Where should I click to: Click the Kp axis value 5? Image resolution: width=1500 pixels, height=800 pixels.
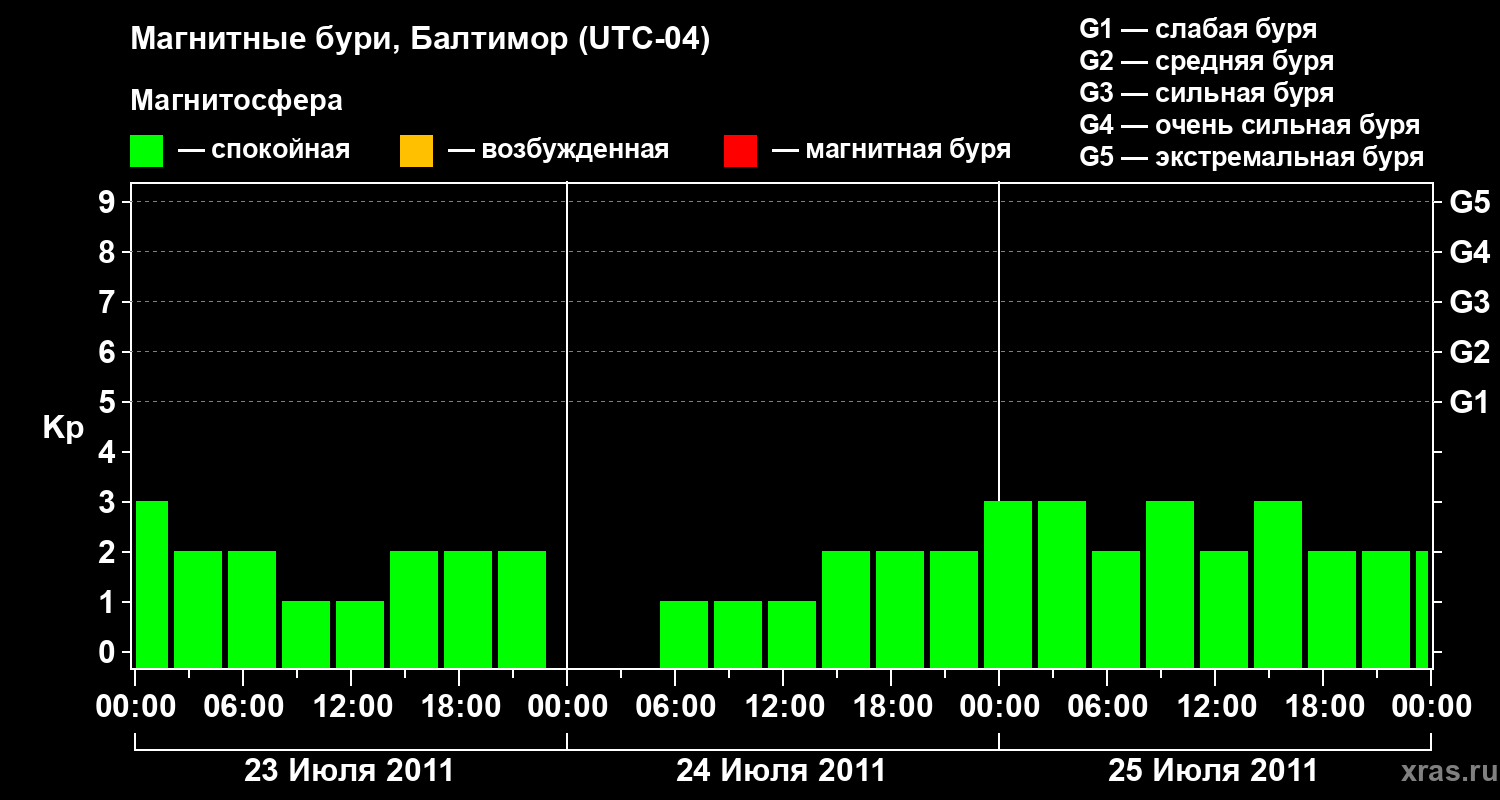(109, 402)
